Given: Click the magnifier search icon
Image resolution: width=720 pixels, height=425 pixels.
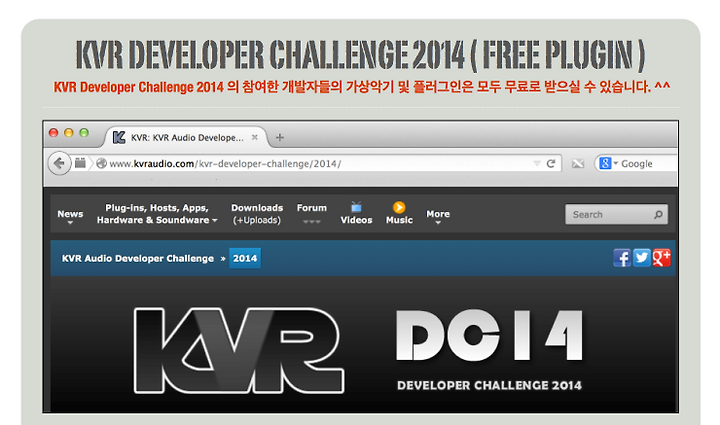Looking at the screenshot, I should (658, 214).
